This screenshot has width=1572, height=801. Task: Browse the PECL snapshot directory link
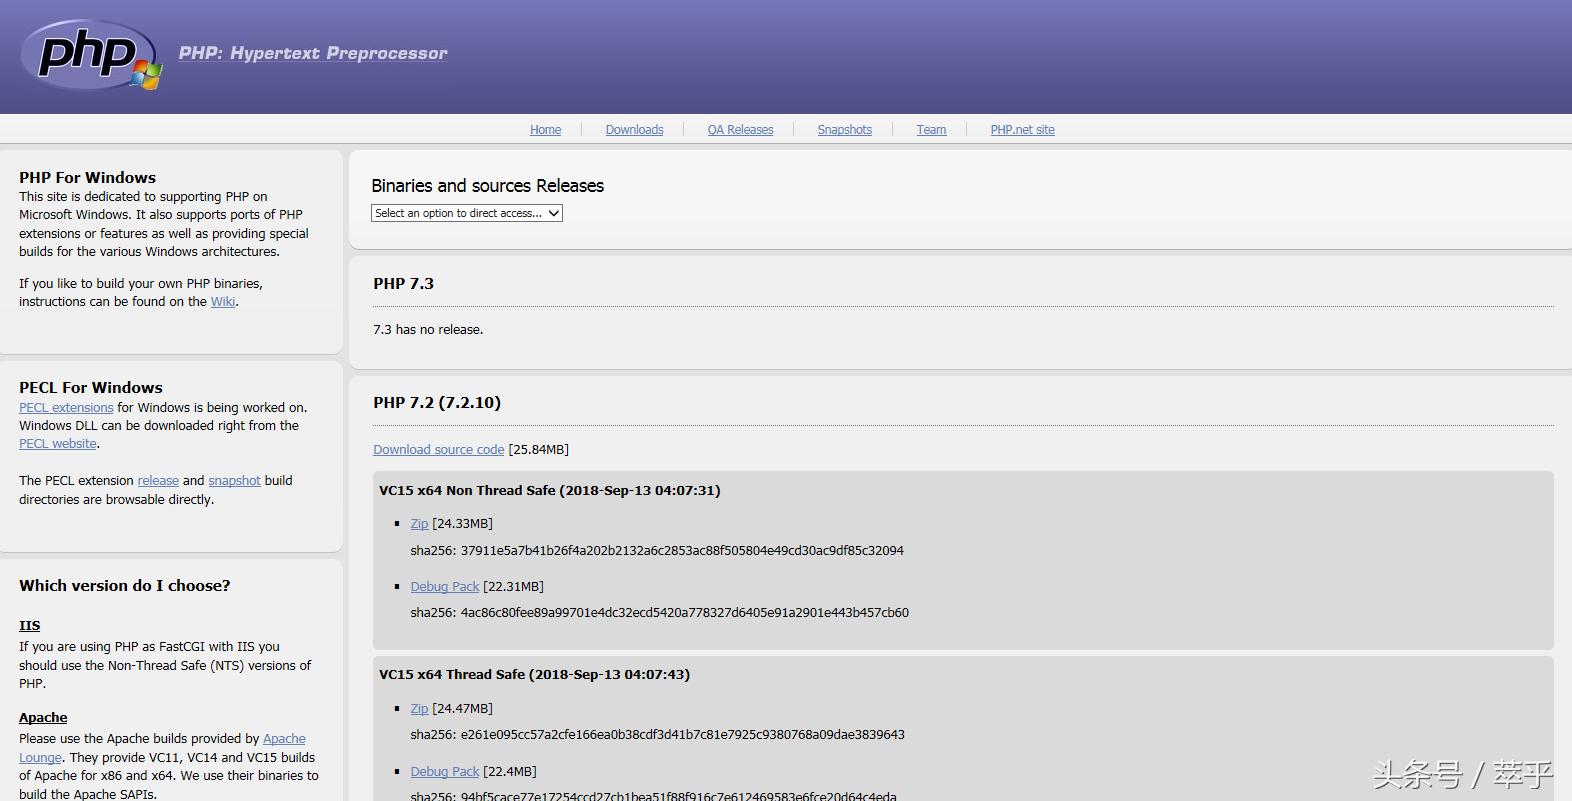[x=234, y=481]
